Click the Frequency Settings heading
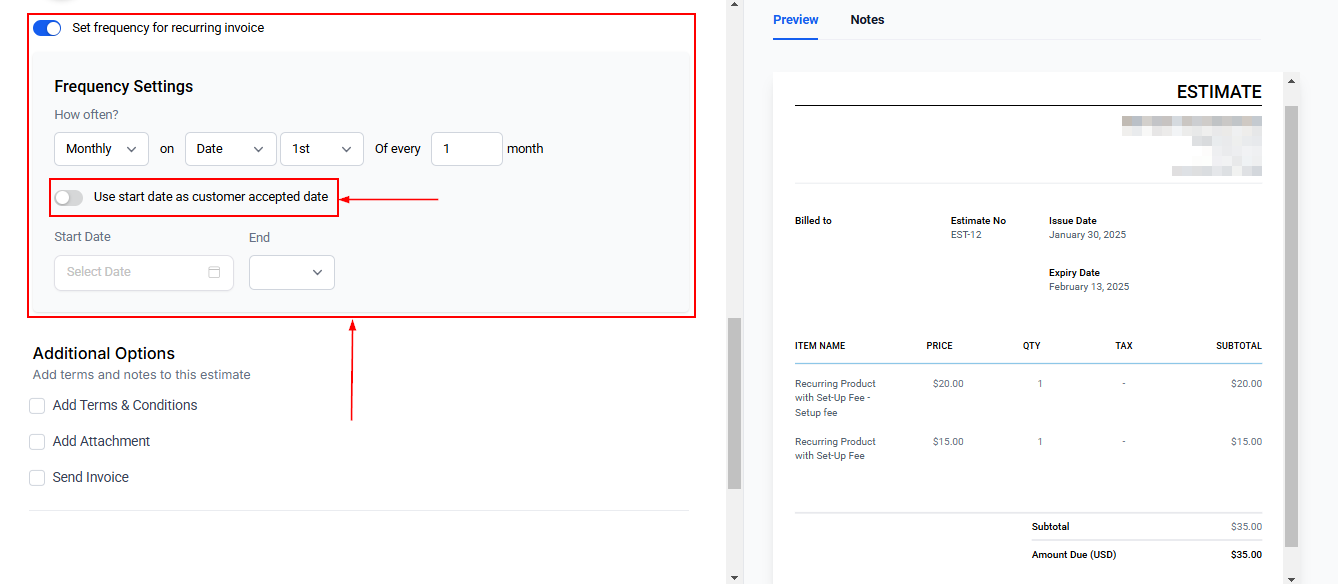Image resolution: width=1338 pixels, height=584 pixels. (x=124, y=87)
